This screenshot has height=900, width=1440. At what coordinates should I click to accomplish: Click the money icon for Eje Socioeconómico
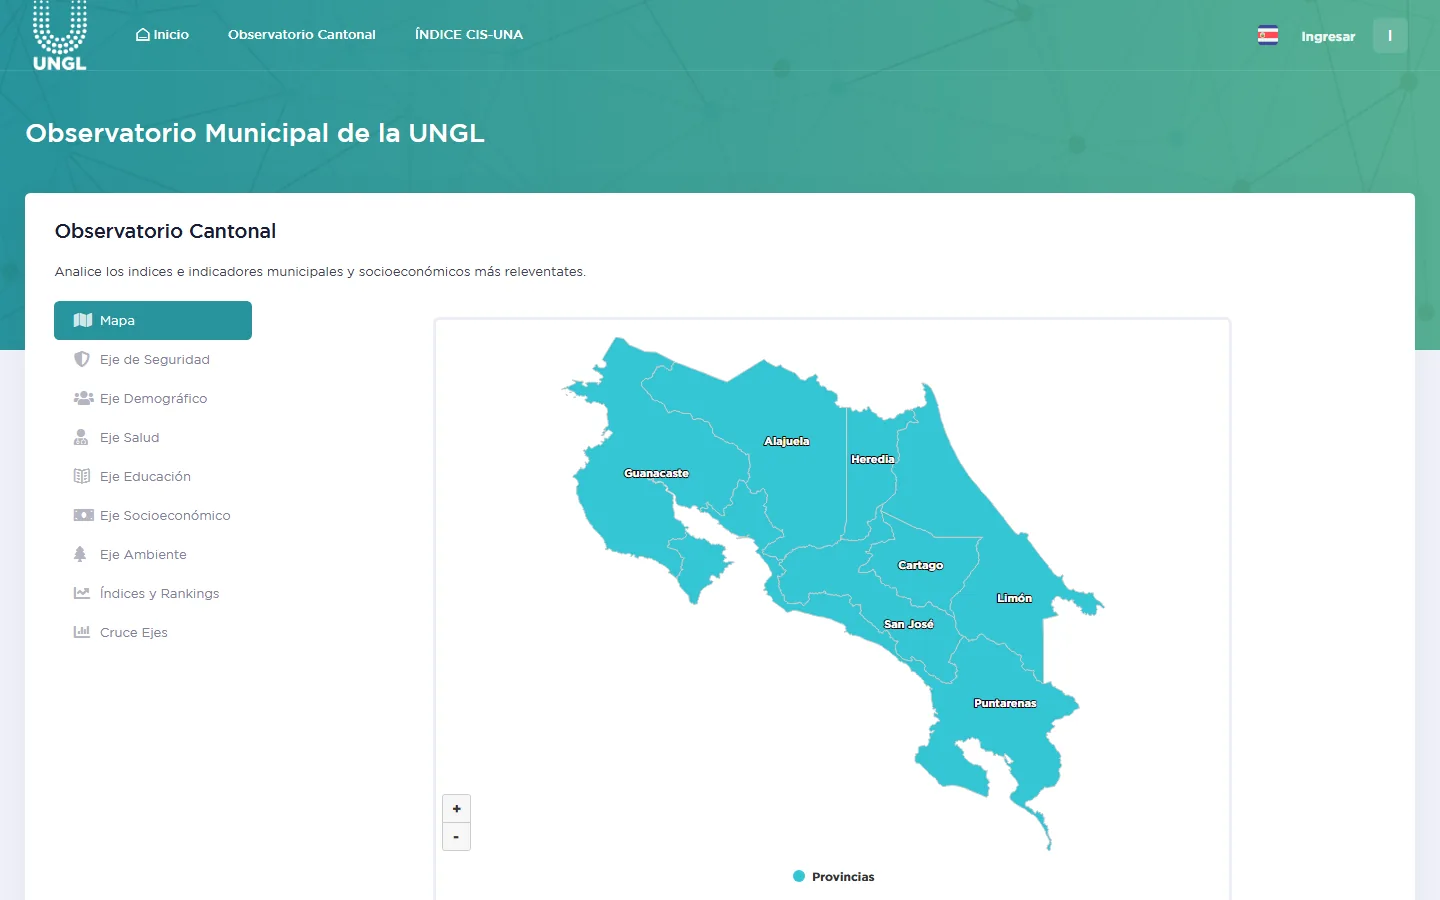83,516
